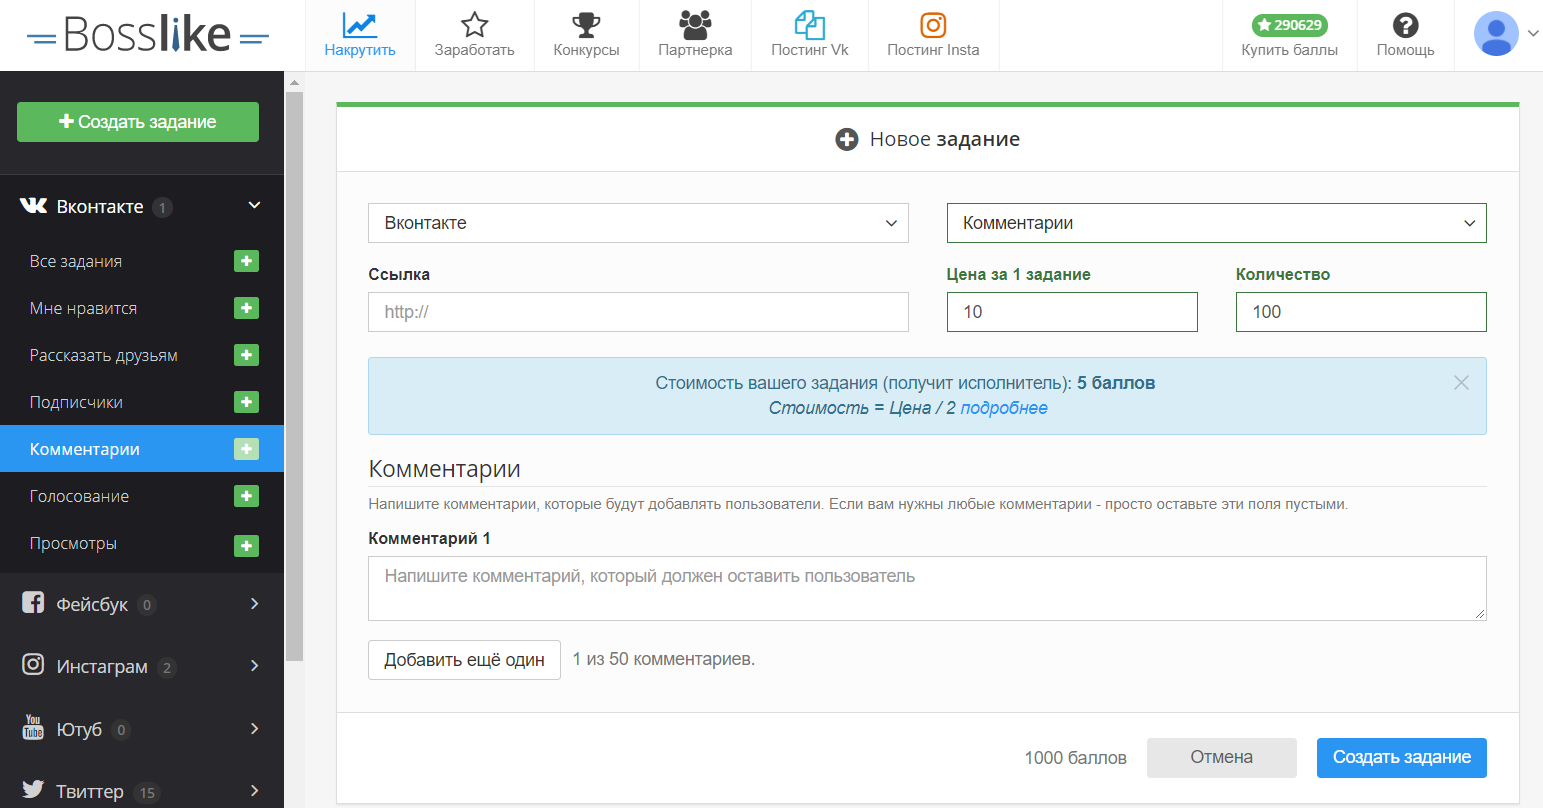The width and height of the screenshot is (1543, 808).
Task: Expand the Фейсбук sidebar section
Action: (x=254, y=603)
